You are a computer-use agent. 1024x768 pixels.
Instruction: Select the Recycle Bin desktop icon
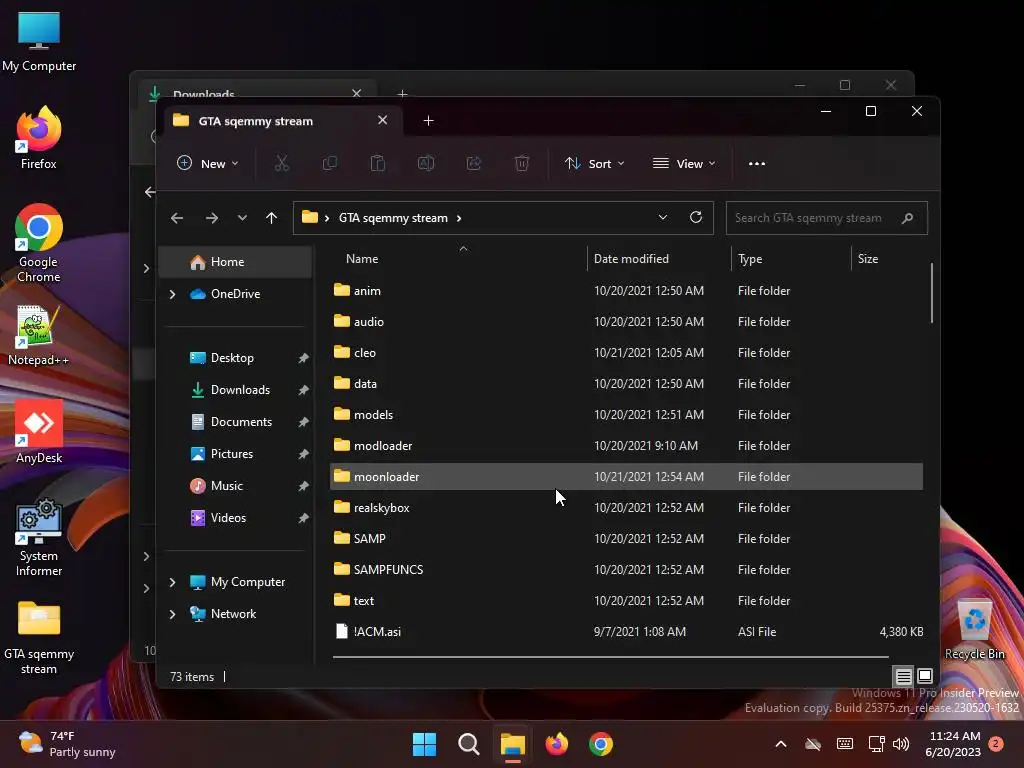(x=974, y=630)
